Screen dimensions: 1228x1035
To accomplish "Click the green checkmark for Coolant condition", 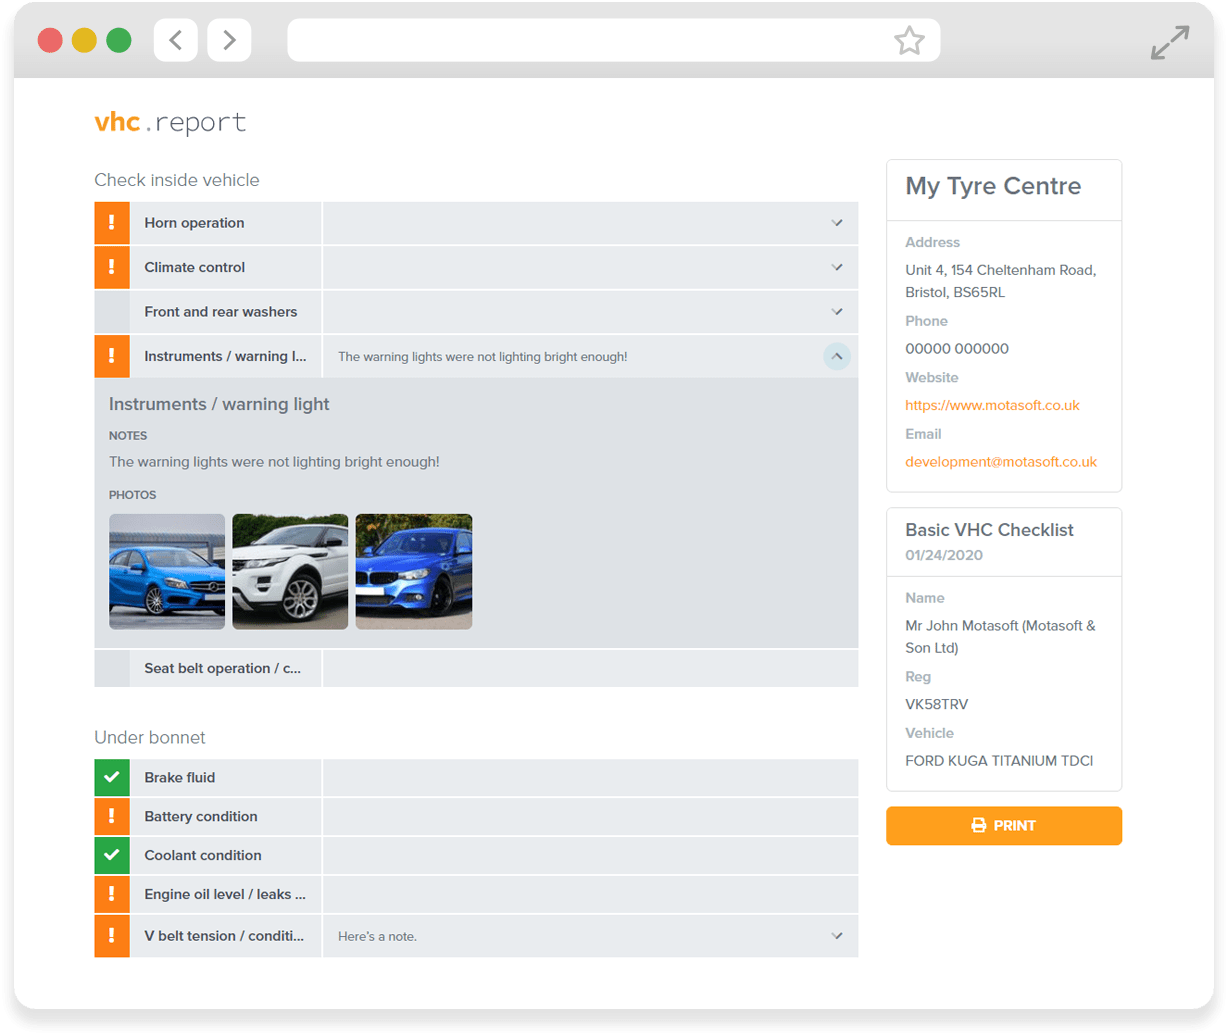I will click(x=112, y=855).
